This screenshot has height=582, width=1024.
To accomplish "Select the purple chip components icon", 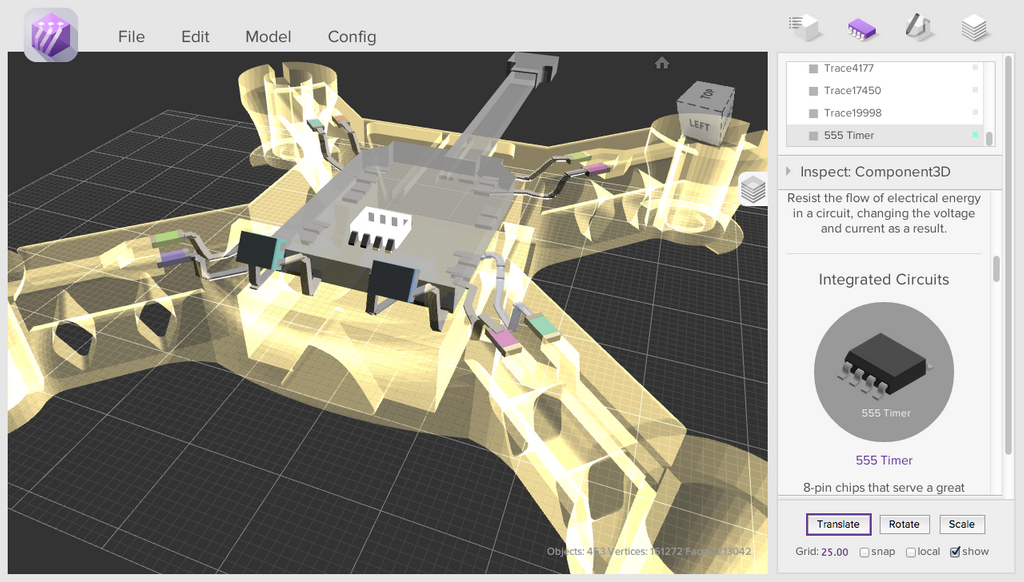I will pos(861,27).
